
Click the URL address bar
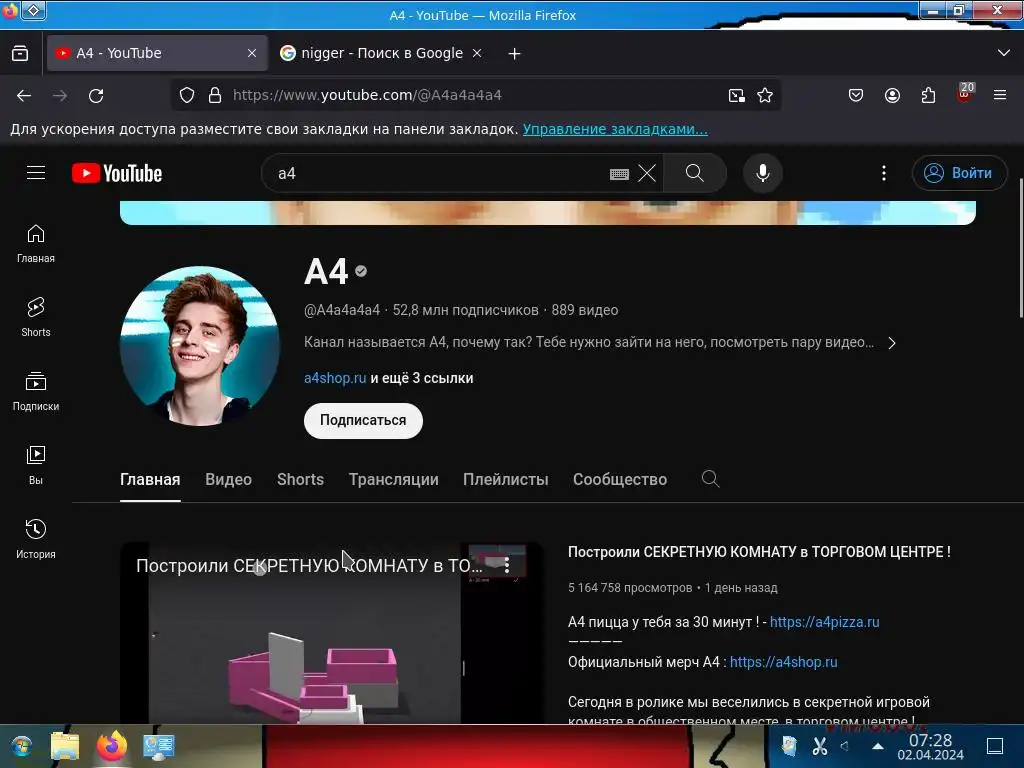pyautogui.click(x=477, y=95)
